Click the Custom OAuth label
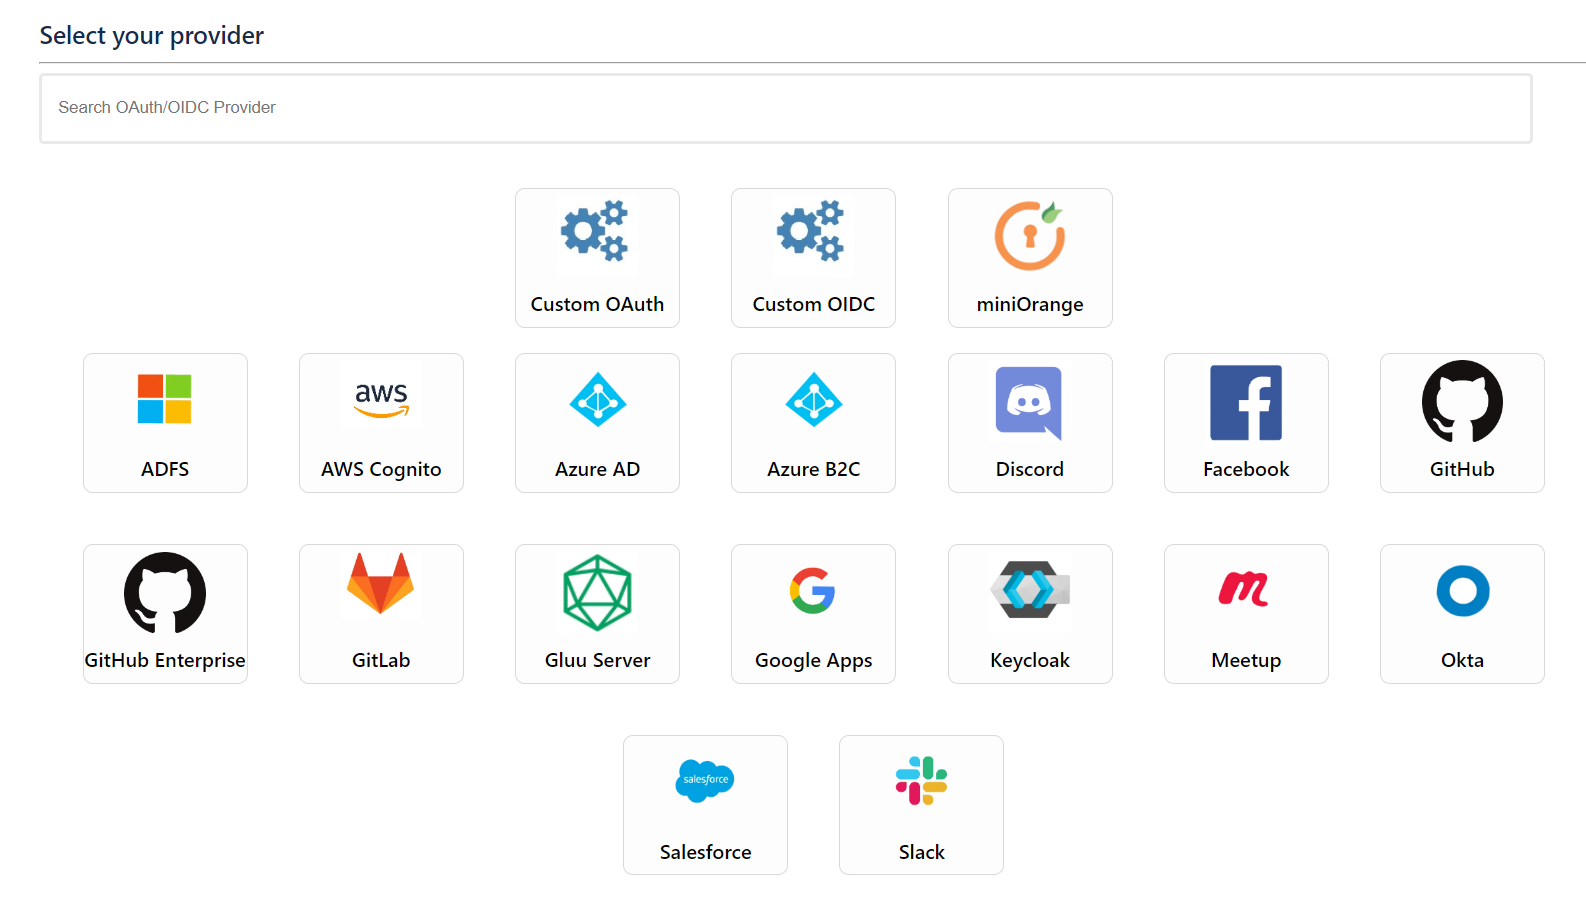The height and width of the screenshot is (900, 1586). [597, 304]
